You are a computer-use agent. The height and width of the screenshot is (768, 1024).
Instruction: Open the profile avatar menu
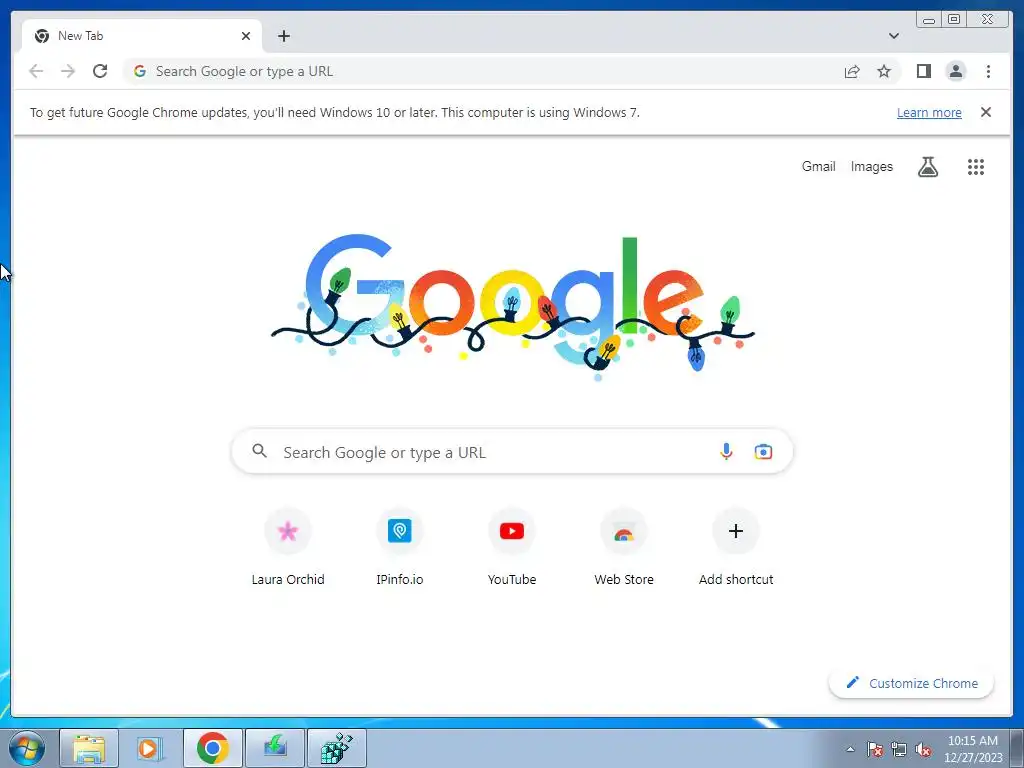pos(955,71)
